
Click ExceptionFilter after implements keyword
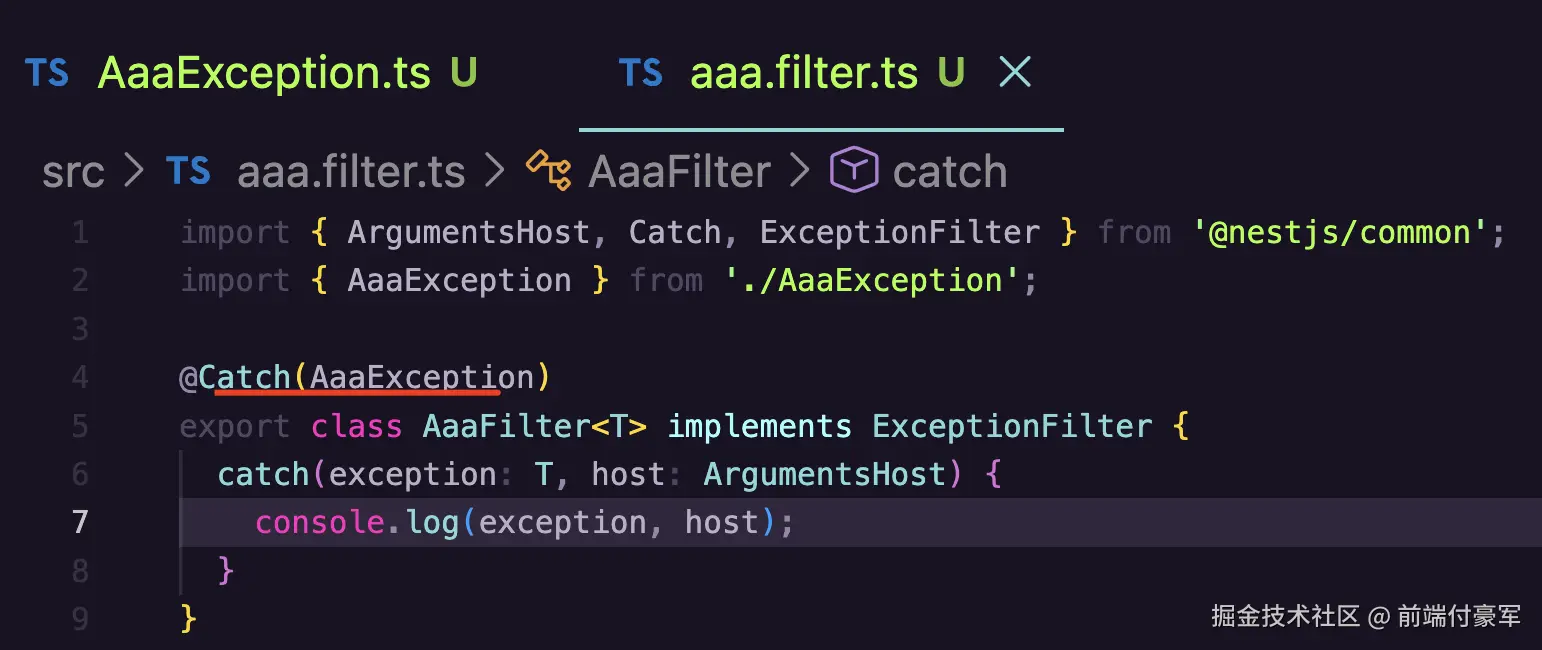click(x=1012, y=427)
